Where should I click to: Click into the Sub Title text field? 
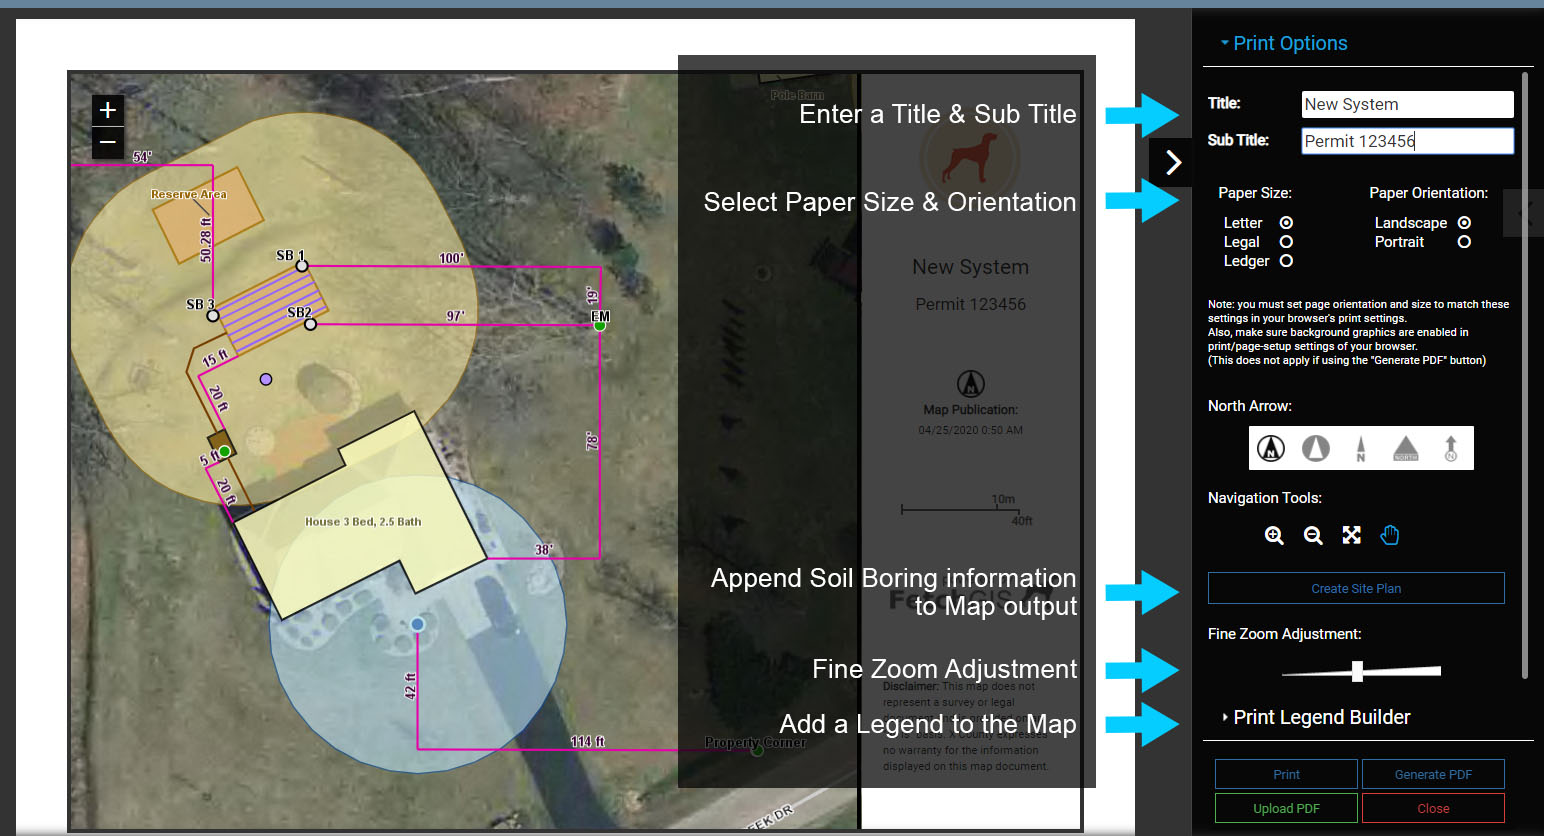(1407, 141)
